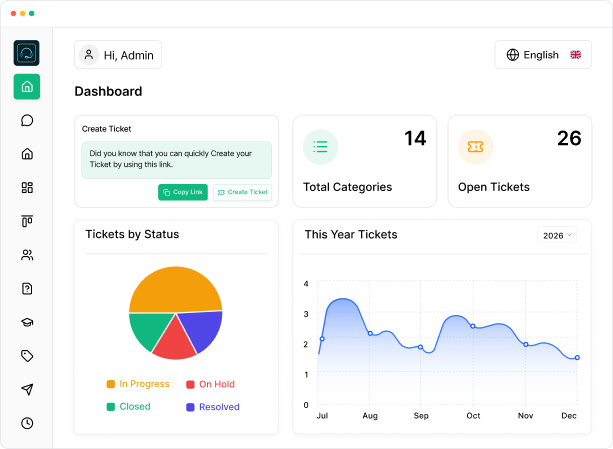Open the 2026 year dropdown
This screenshot has height=449, width=613.
point(557,235)
